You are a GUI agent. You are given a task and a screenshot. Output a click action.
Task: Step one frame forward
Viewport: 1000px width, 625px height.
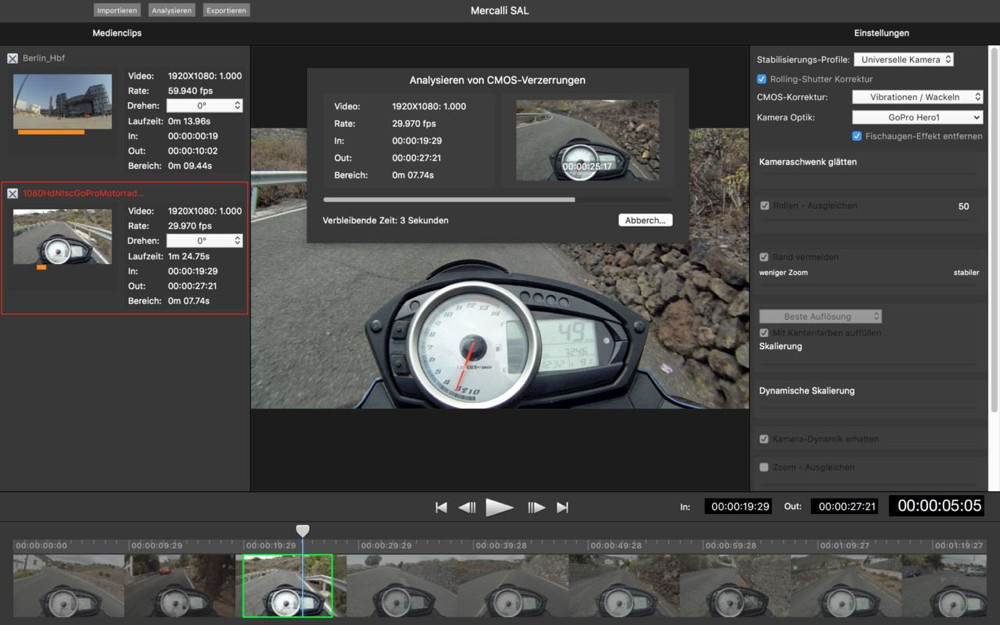coord(536,507)
